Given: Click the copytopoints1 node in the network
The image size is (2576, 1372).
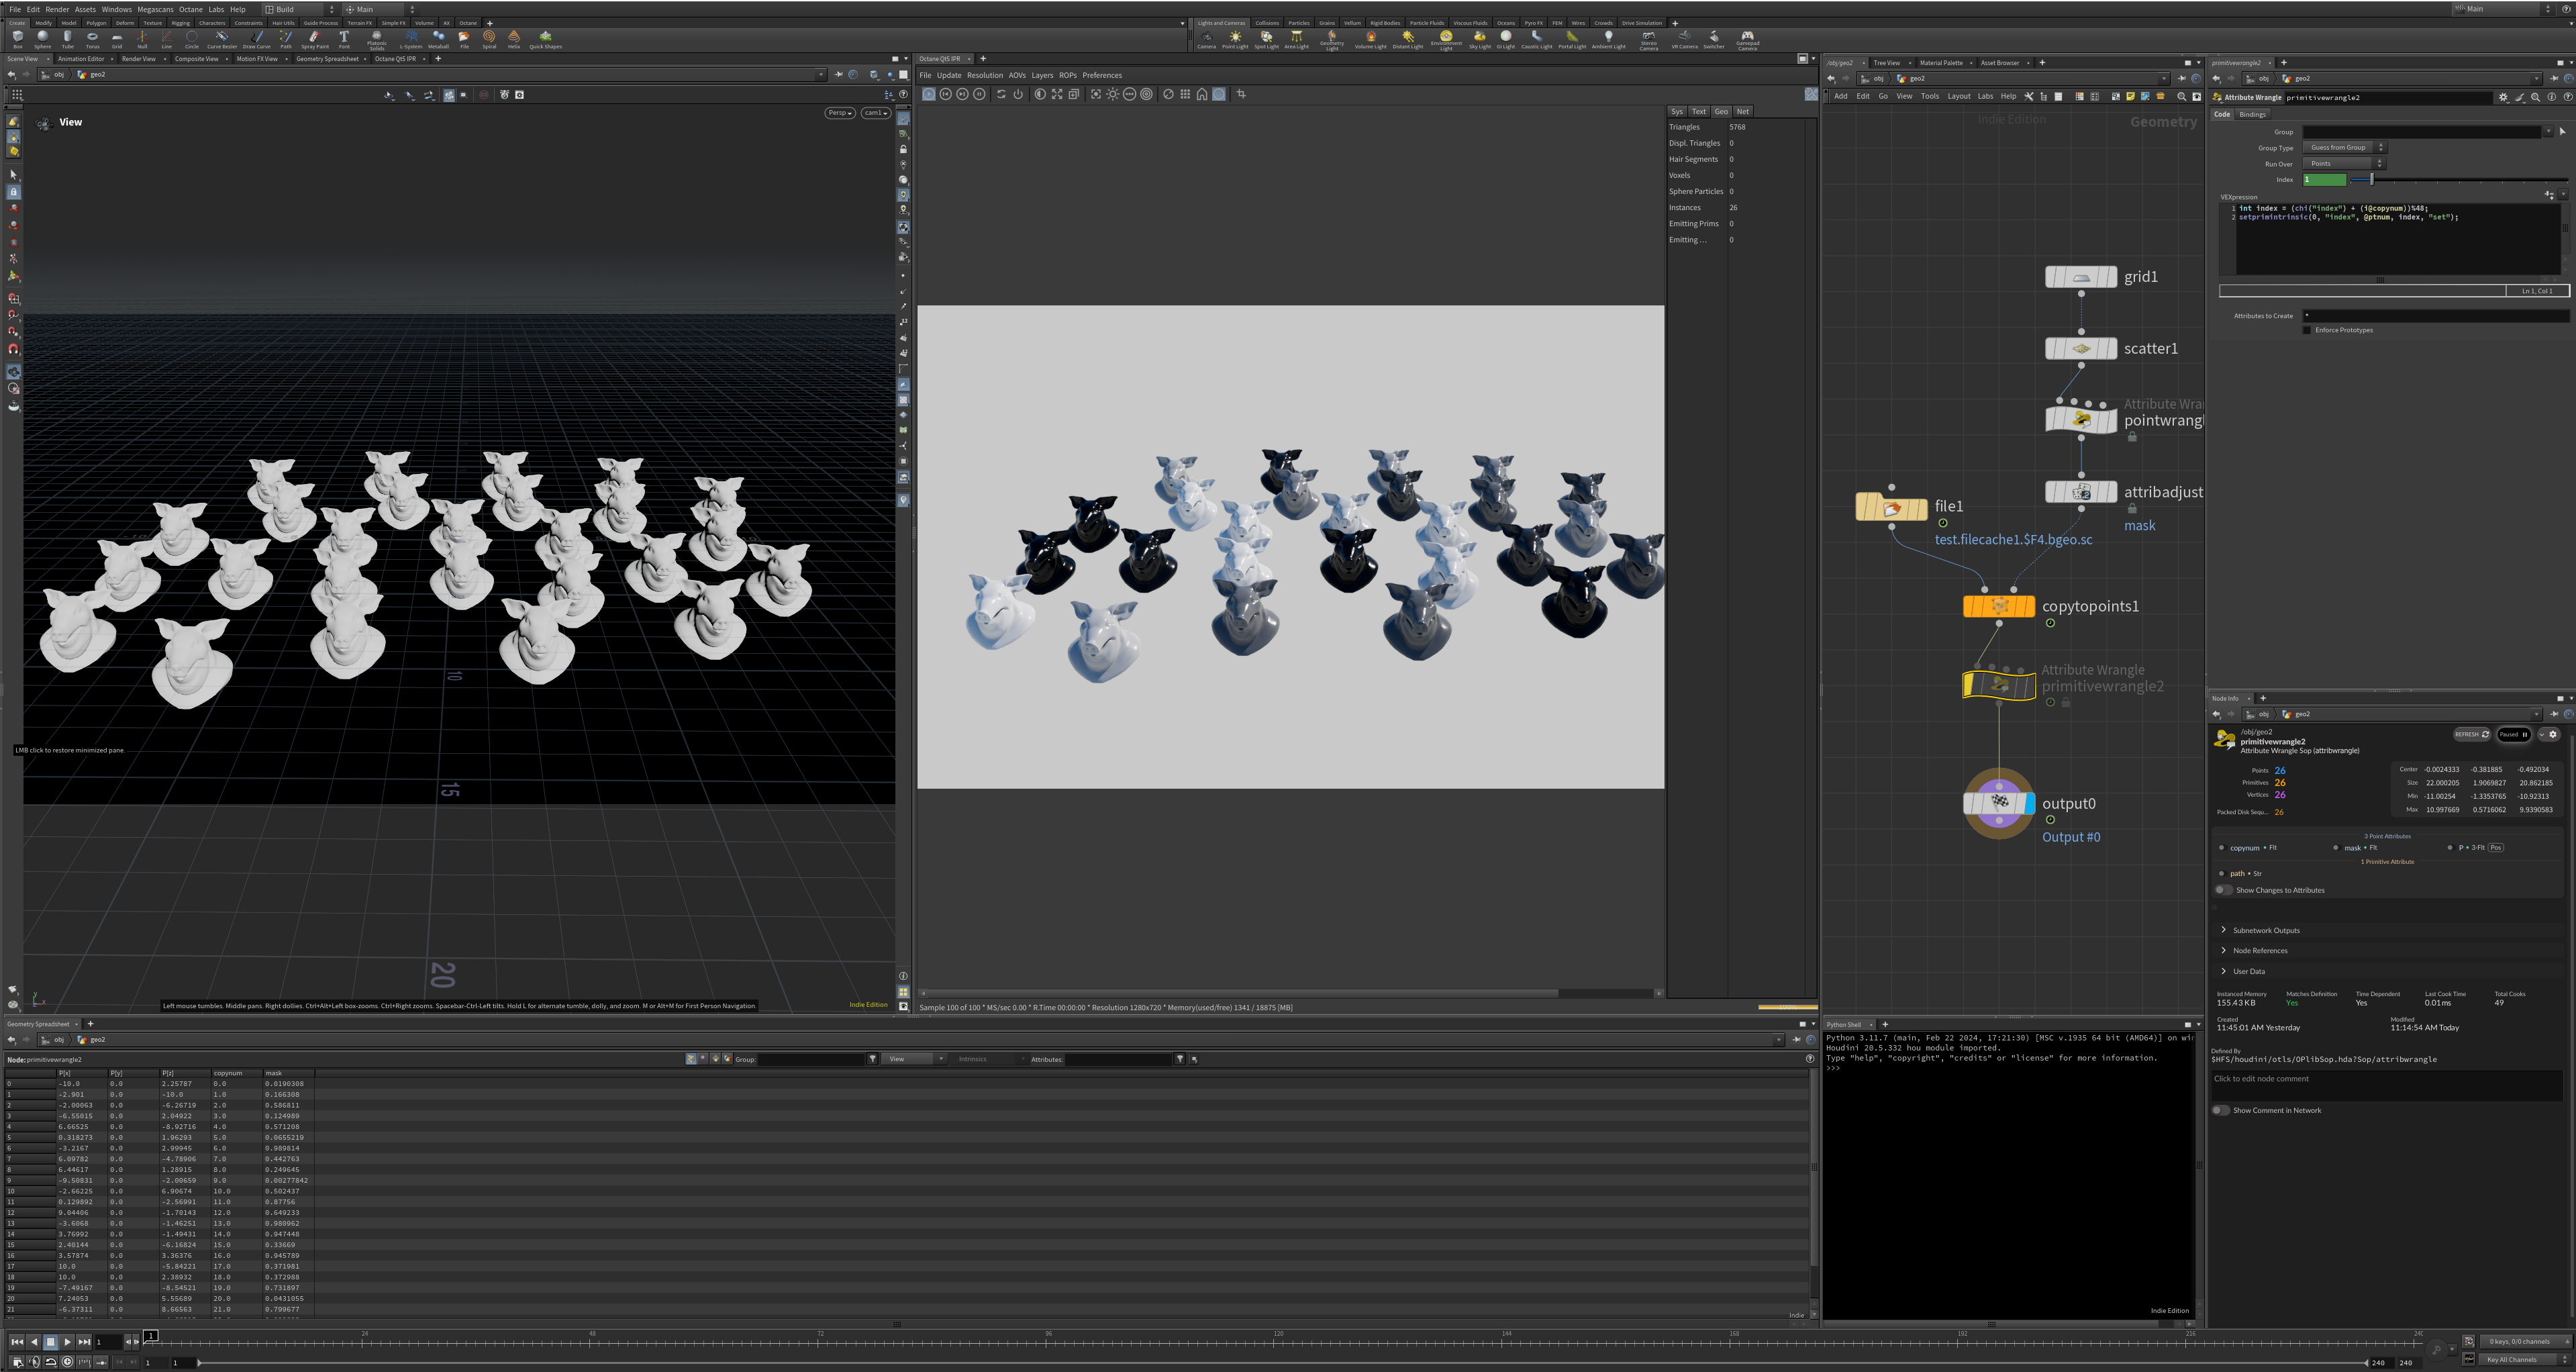Looking at the screenshot, I should [1998, 606].
